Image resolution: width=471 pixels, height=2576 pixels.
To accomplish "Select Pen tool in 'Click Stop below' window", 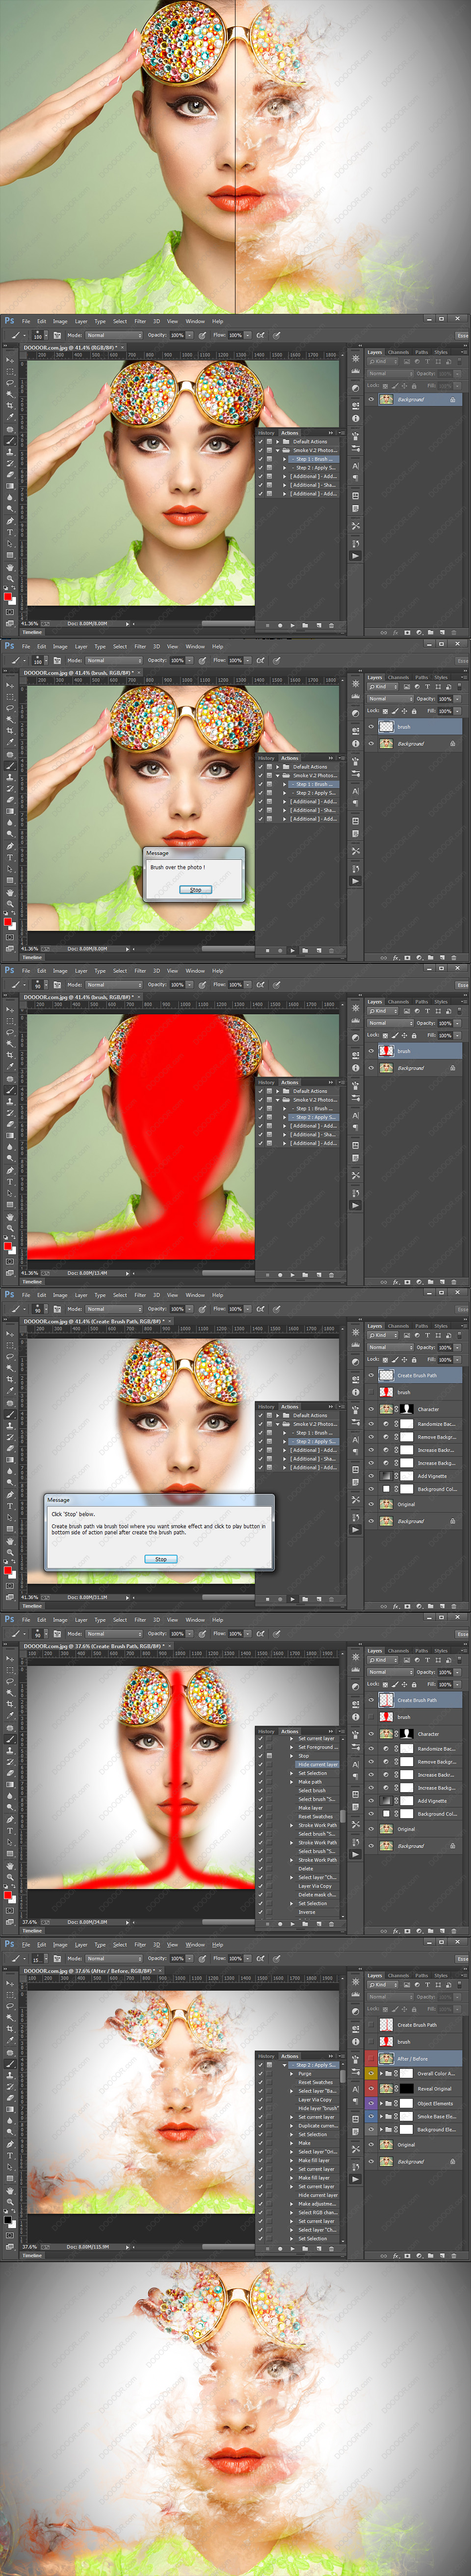I will tap(11, 1494).
